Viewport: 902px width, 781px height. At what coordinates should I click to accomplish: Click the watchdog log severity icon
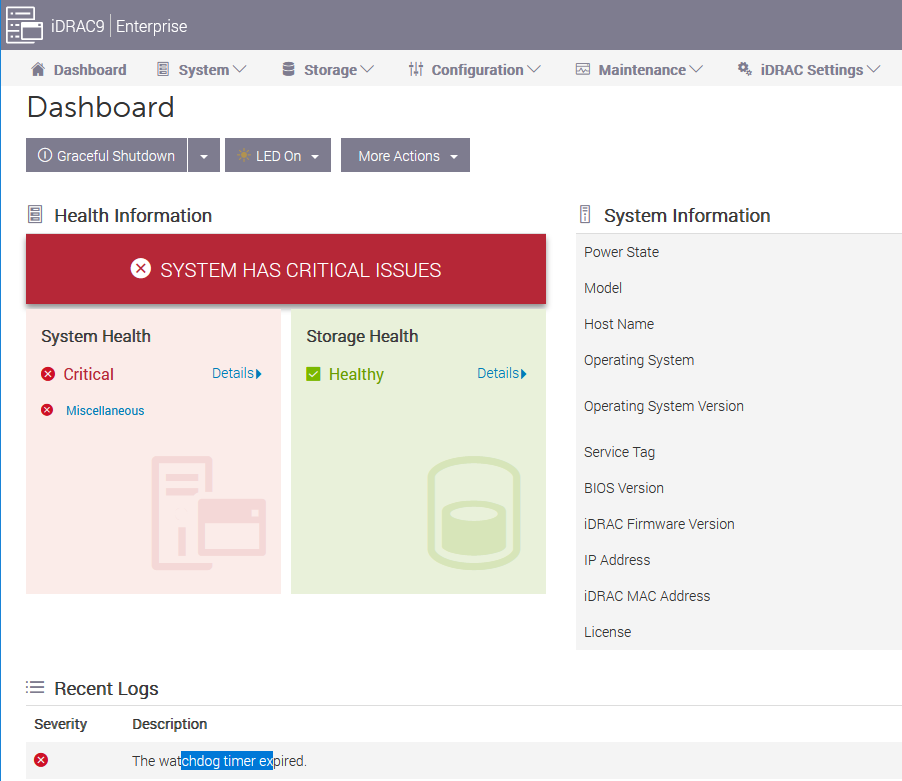pyautogui.click(x=41, y=760)
